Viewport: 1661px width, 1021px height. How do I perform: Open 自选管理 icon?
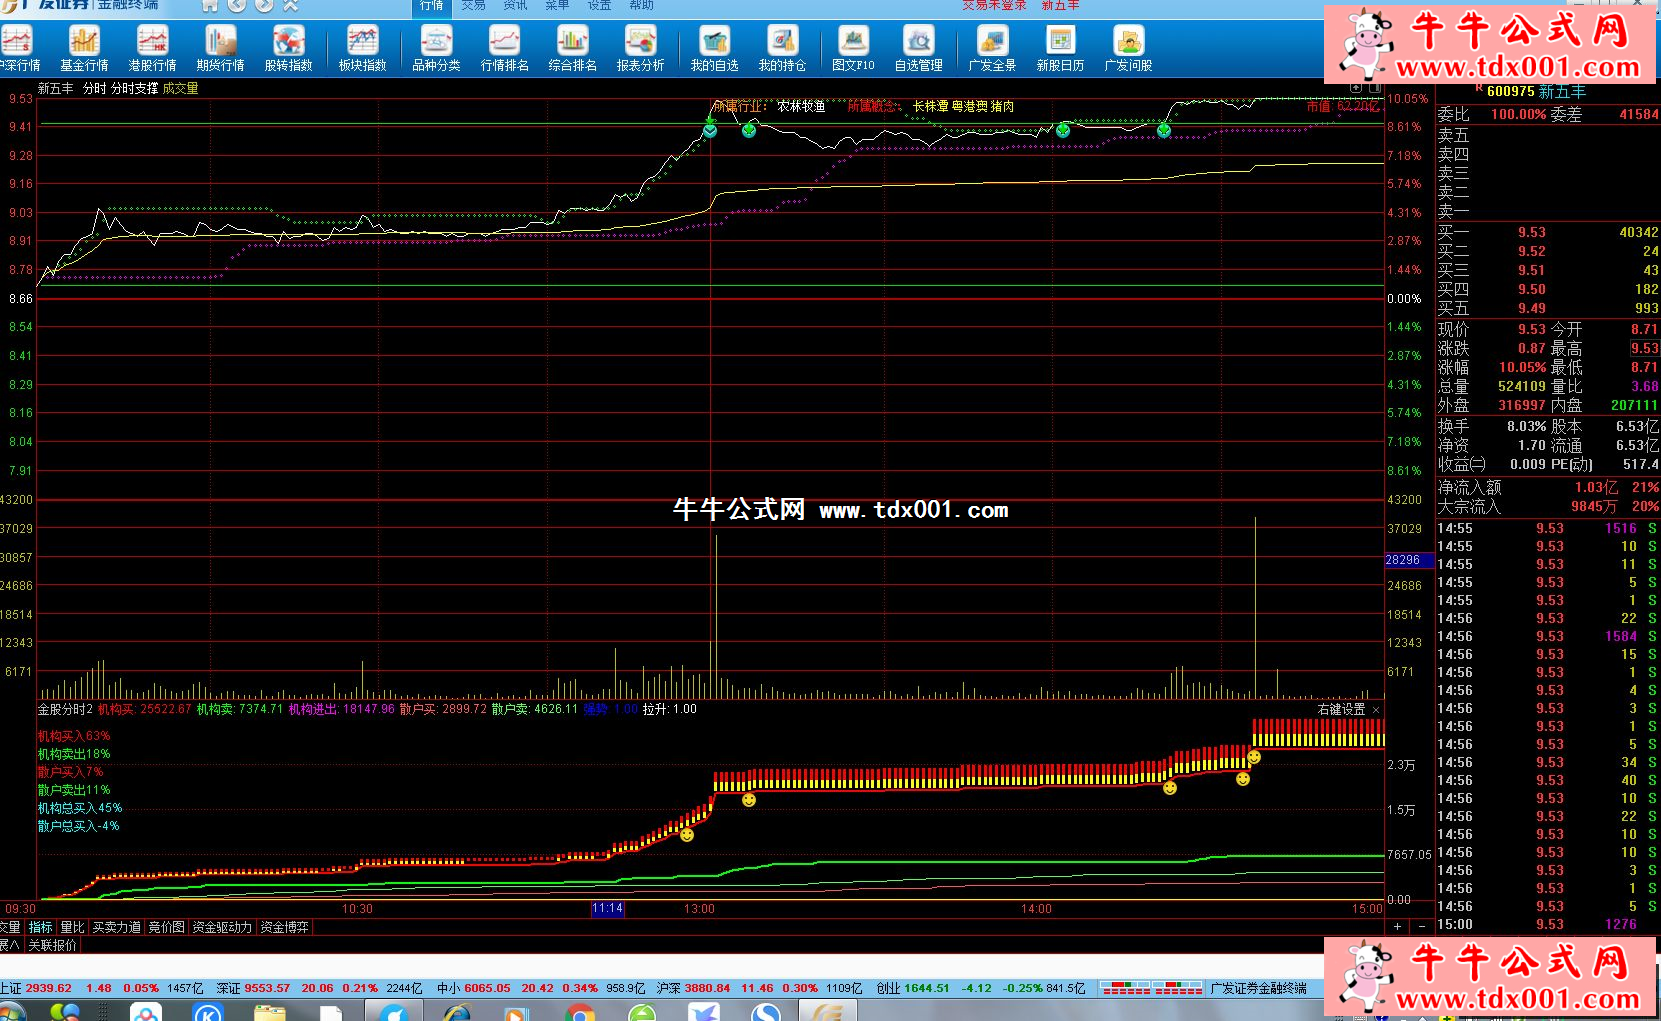click(x=918, y=49)
